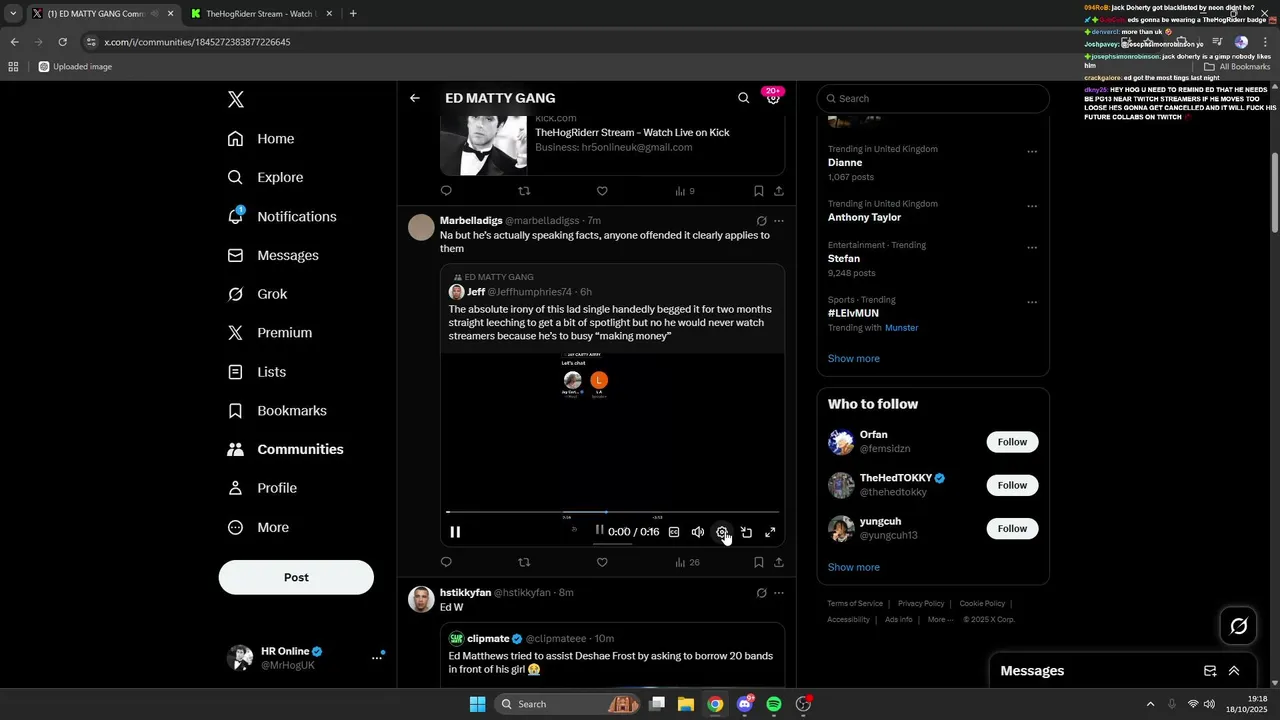1280x720 pixels.
Task: Open the floating Grok button
Action: [1239, 626]
